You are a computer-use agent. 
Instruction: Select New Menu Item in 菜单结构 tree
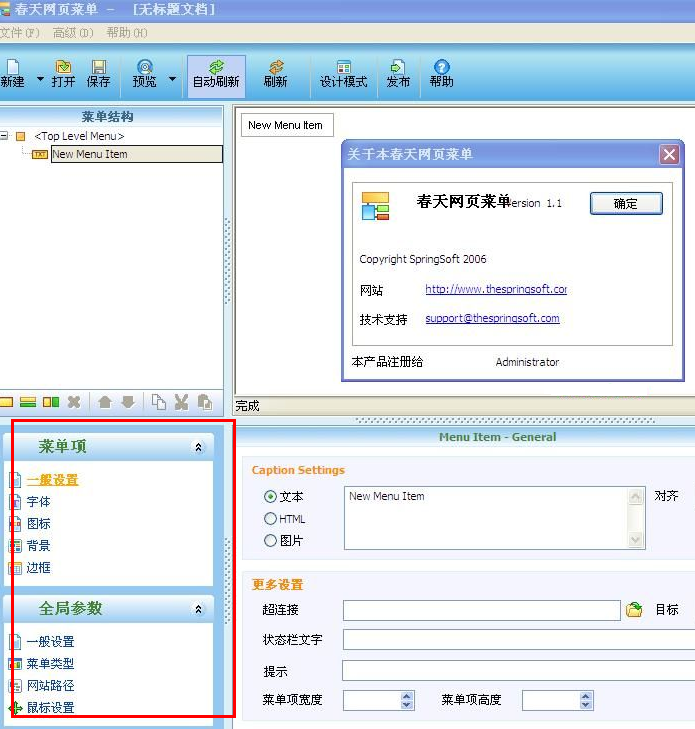click(137, 154)
